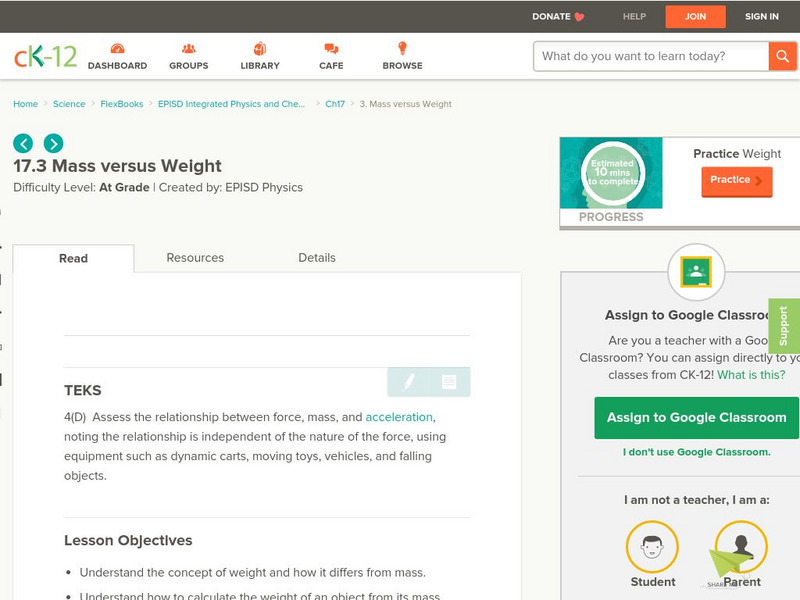Click the FlexBooks breadcrumb link
Screen dimensions: 800x600
click(121, 104)
